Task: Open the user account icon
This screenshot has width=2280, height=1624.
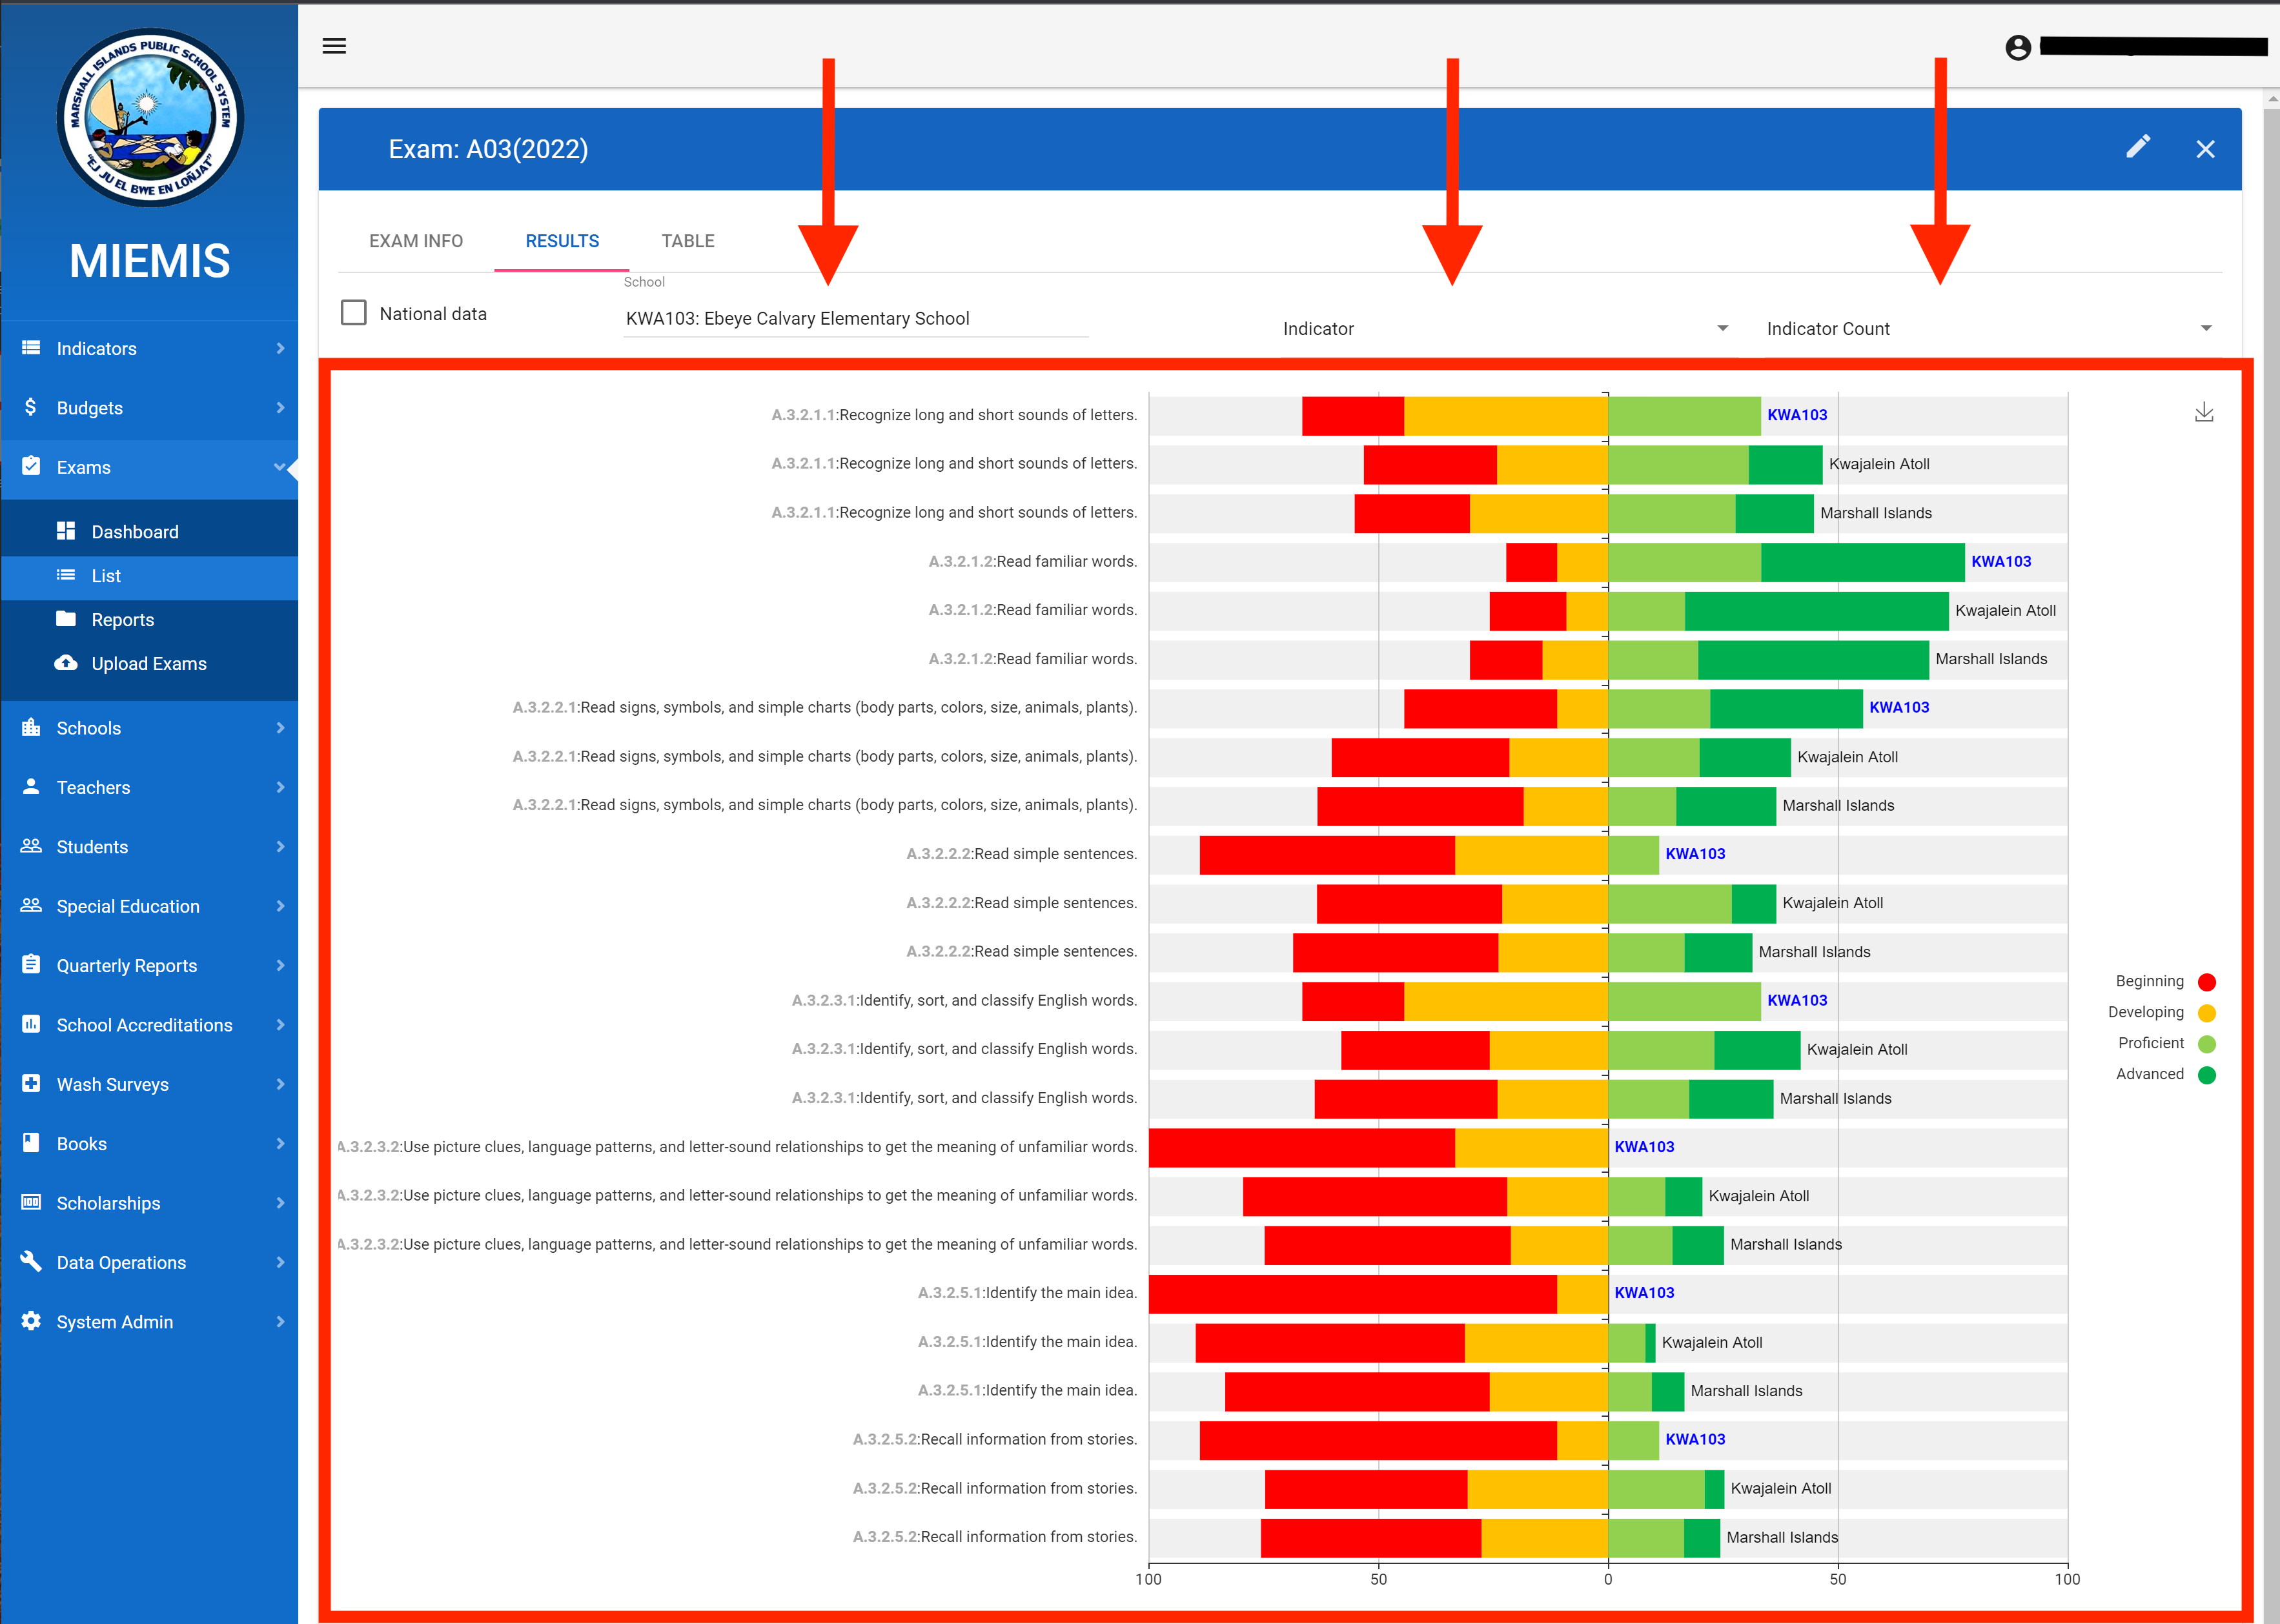Action: [x=2018, y=47]
